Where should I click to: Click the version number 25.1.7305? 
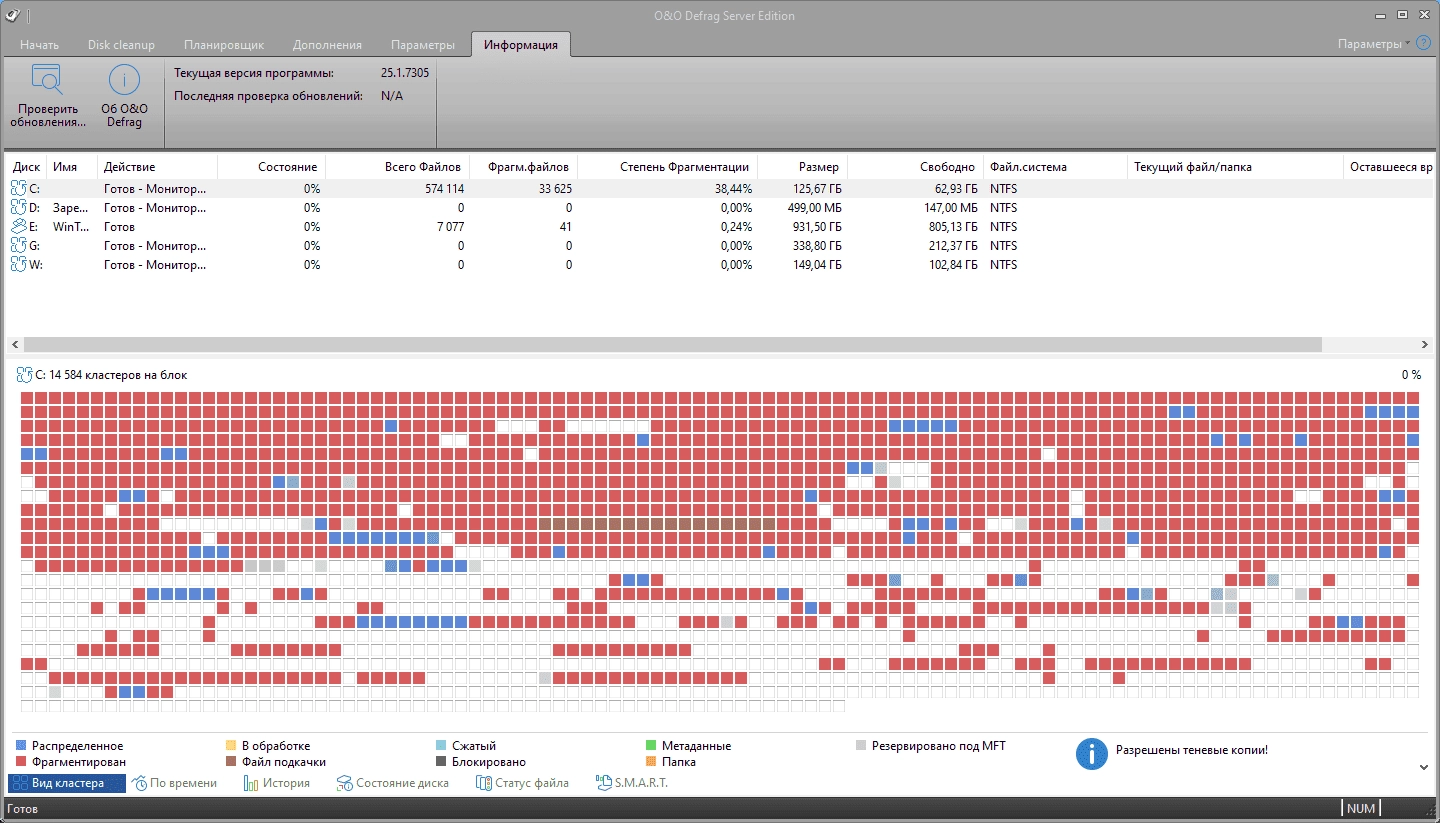click(x=405, y=73)
